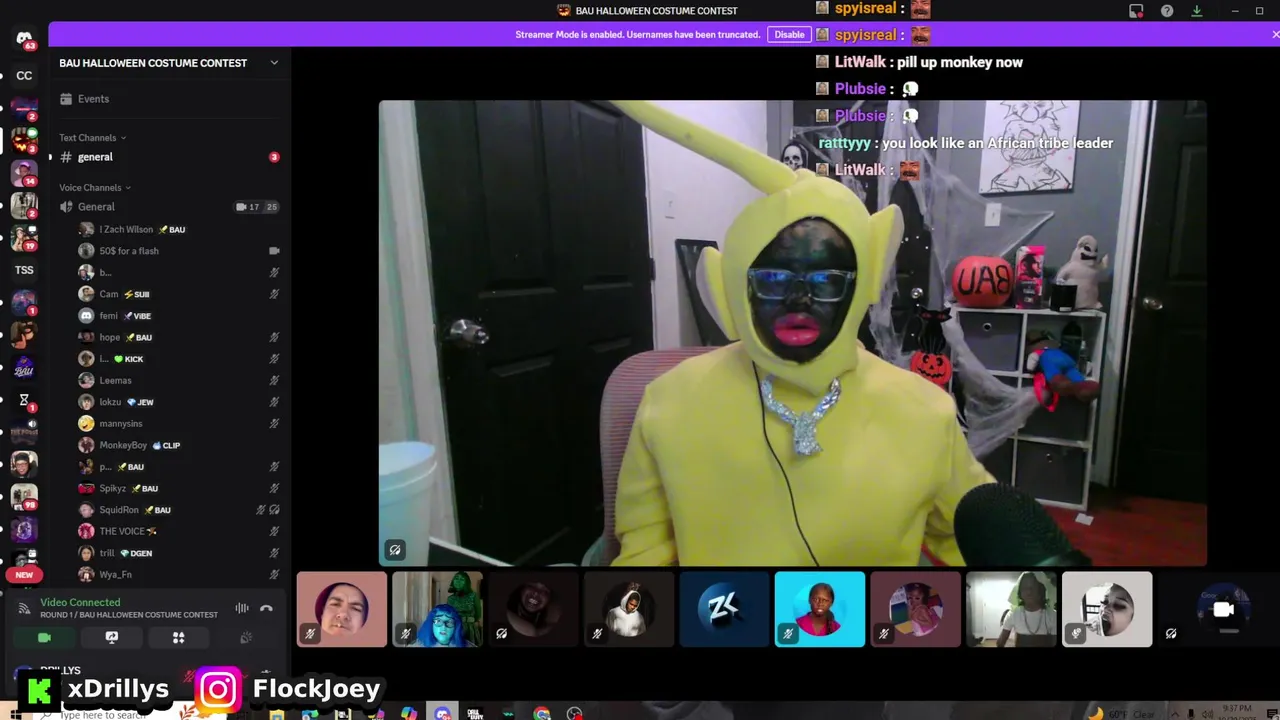1280x720 pixels.
Task: Select voice user femi
Action: tap(180, 316)
